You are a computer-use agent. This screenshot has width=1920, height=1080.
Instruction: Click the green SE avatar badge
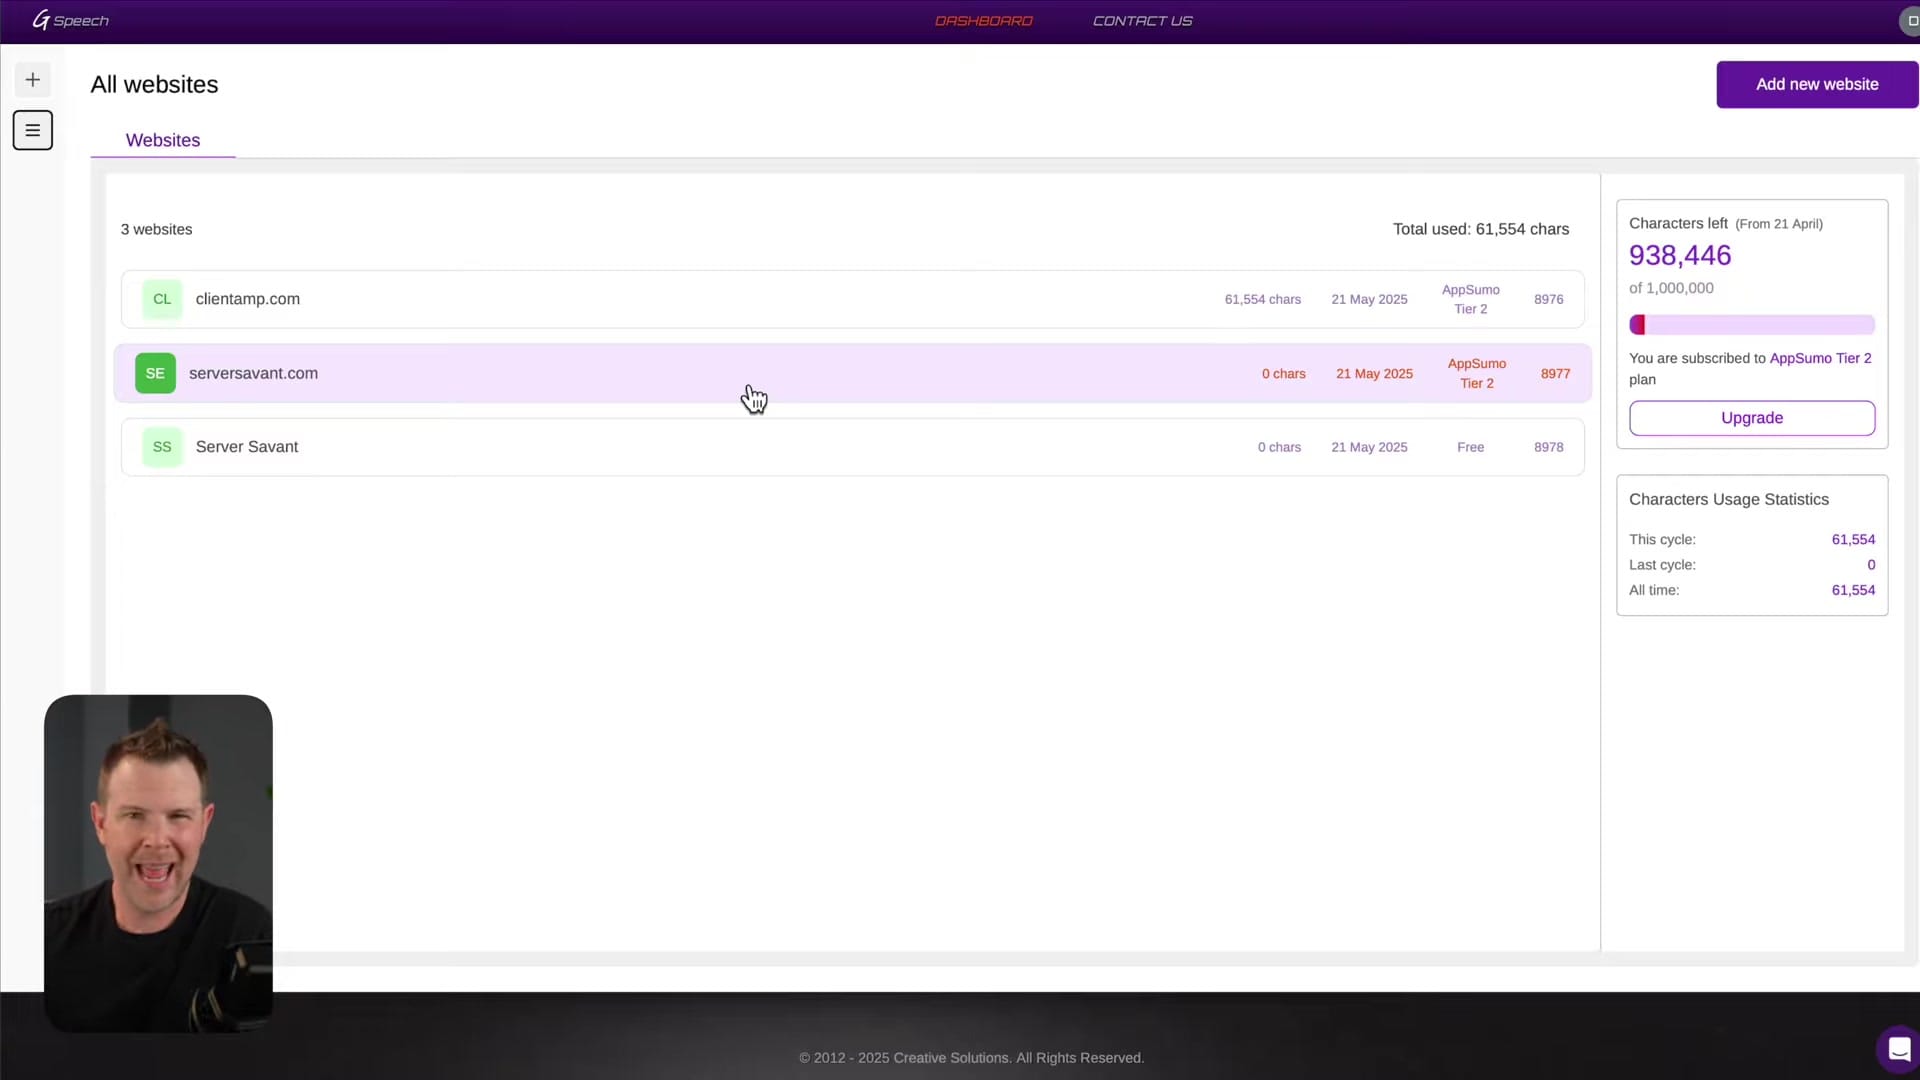click(x=155, y=373)
